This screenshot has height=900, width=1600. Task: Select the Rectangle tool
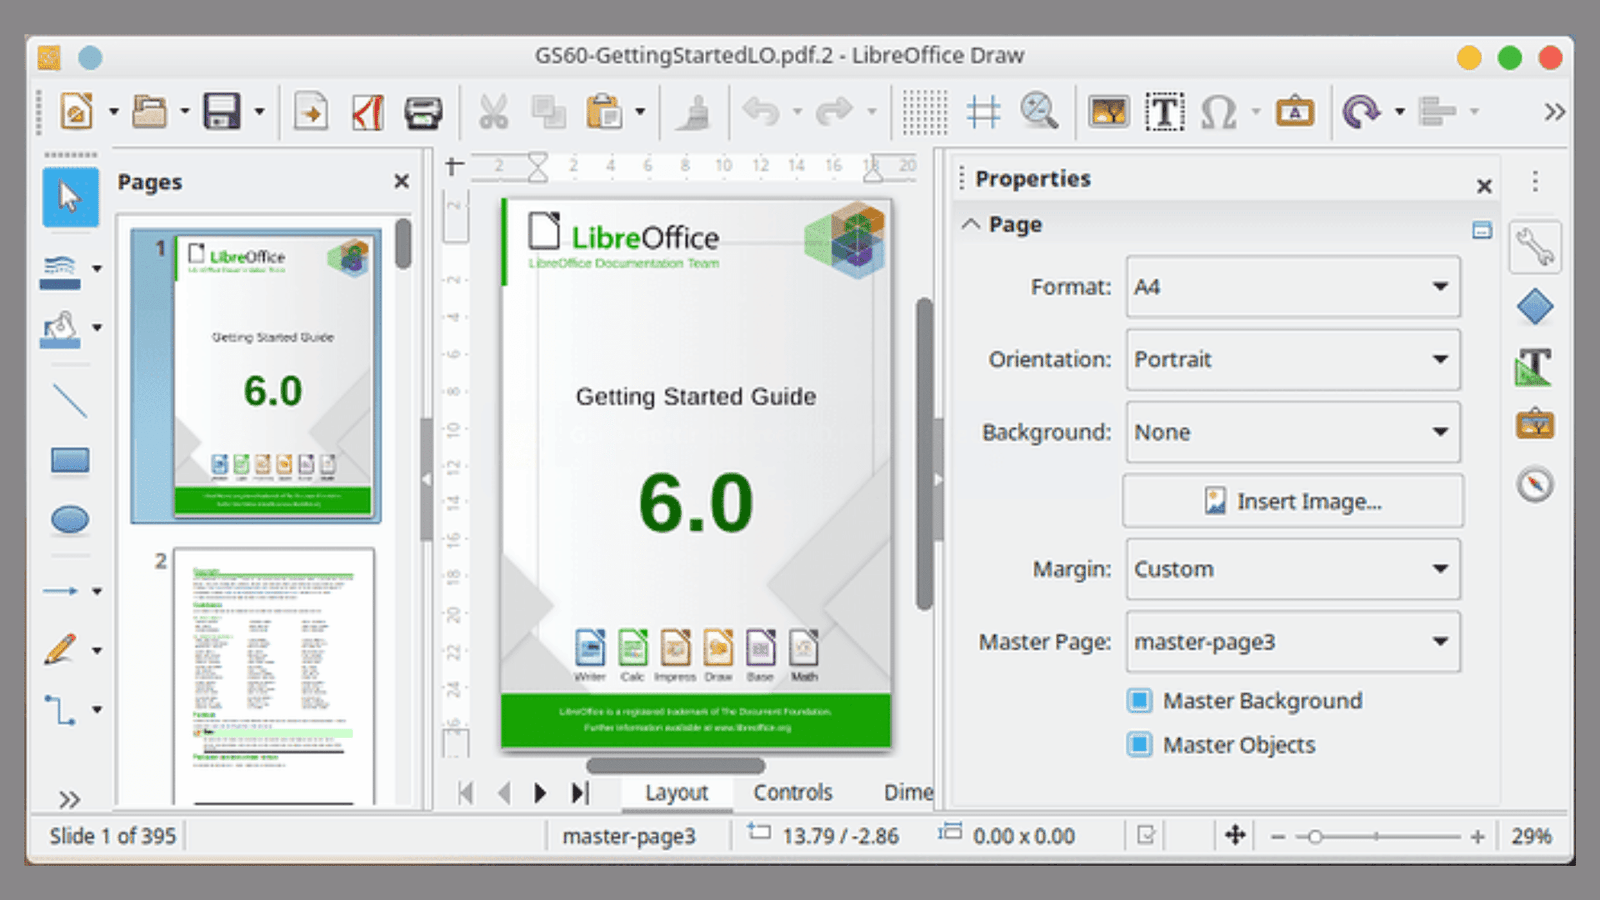point(70,460)
